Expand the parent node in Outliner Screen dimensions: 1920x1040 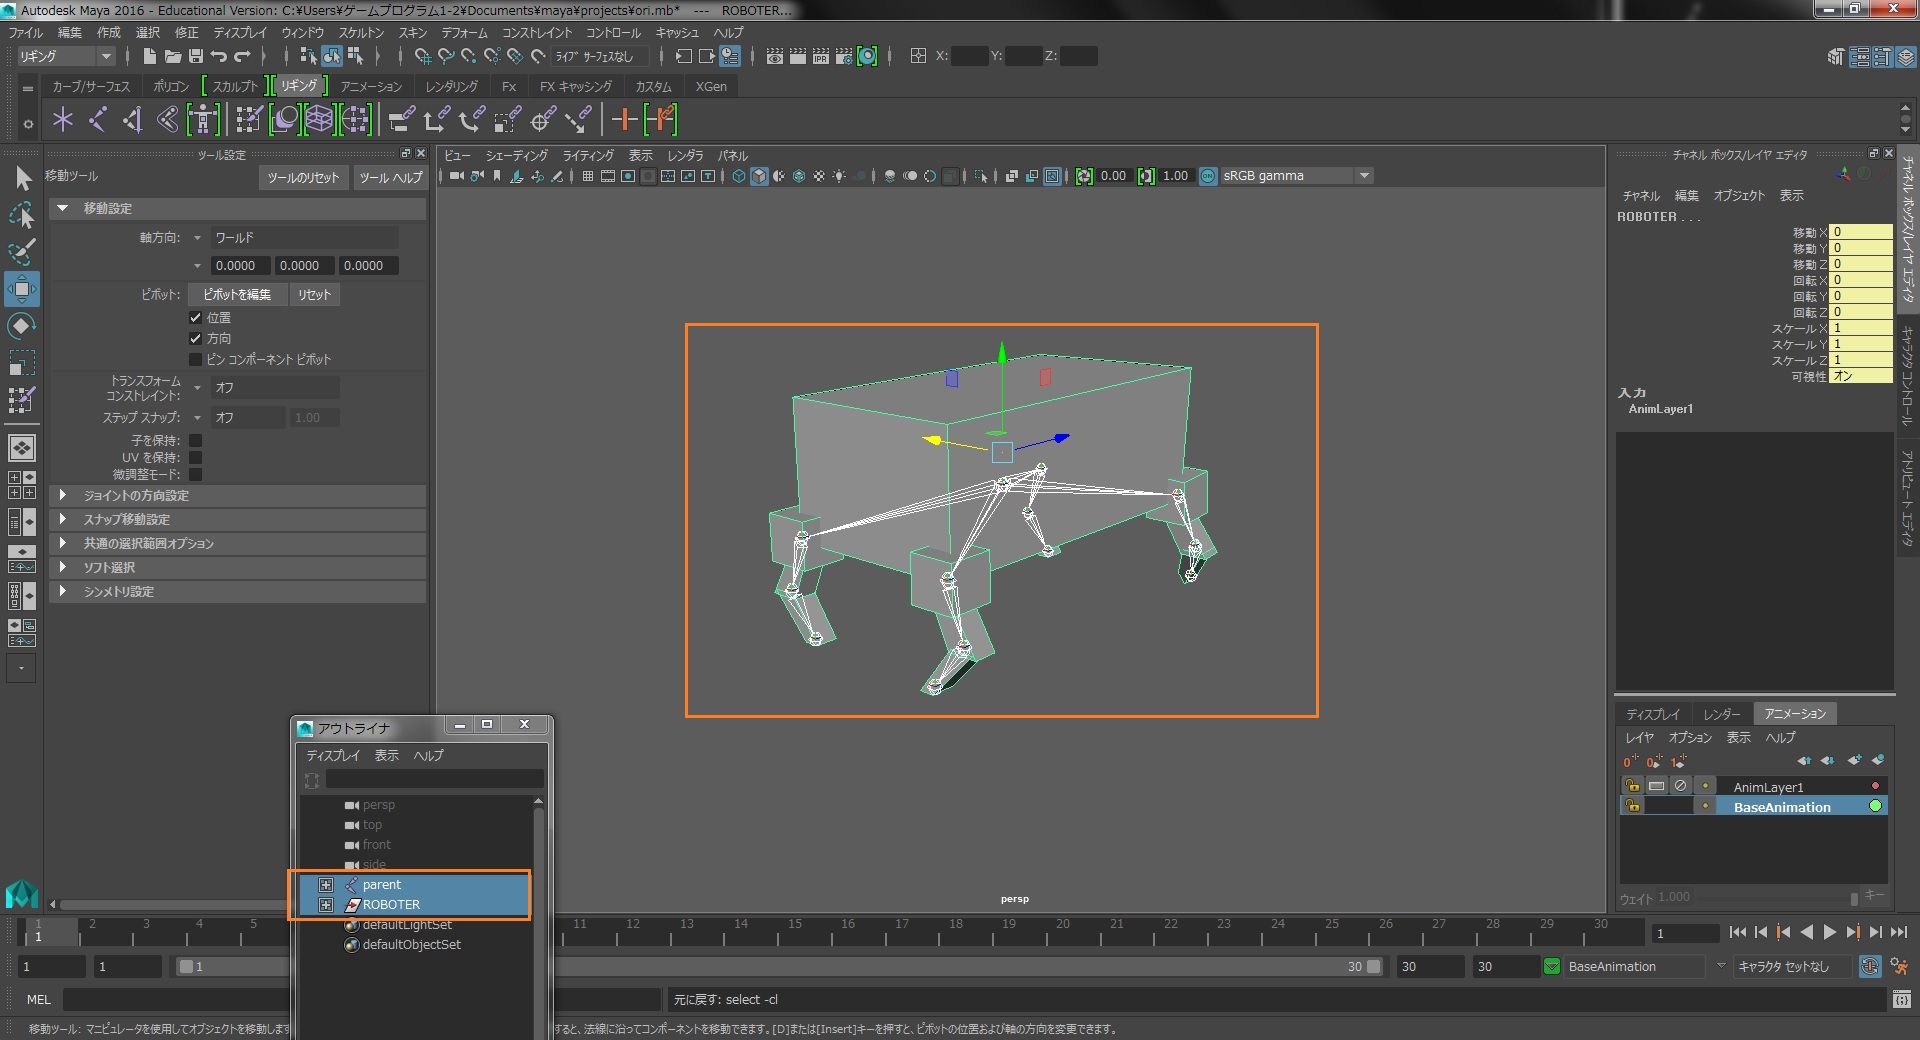tap(326, 884)
